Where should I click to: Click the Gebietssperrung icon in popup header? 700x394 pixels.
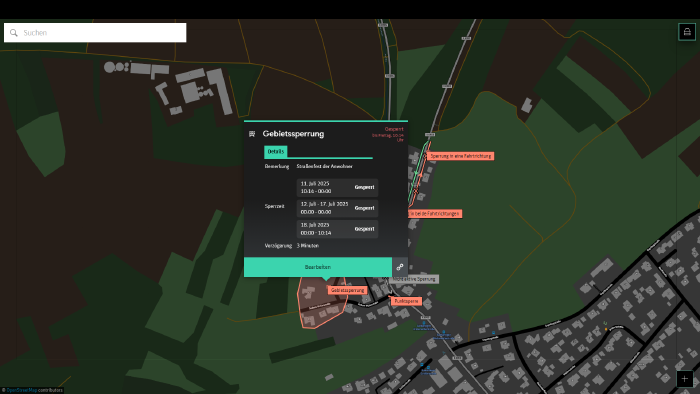[252, 134]
